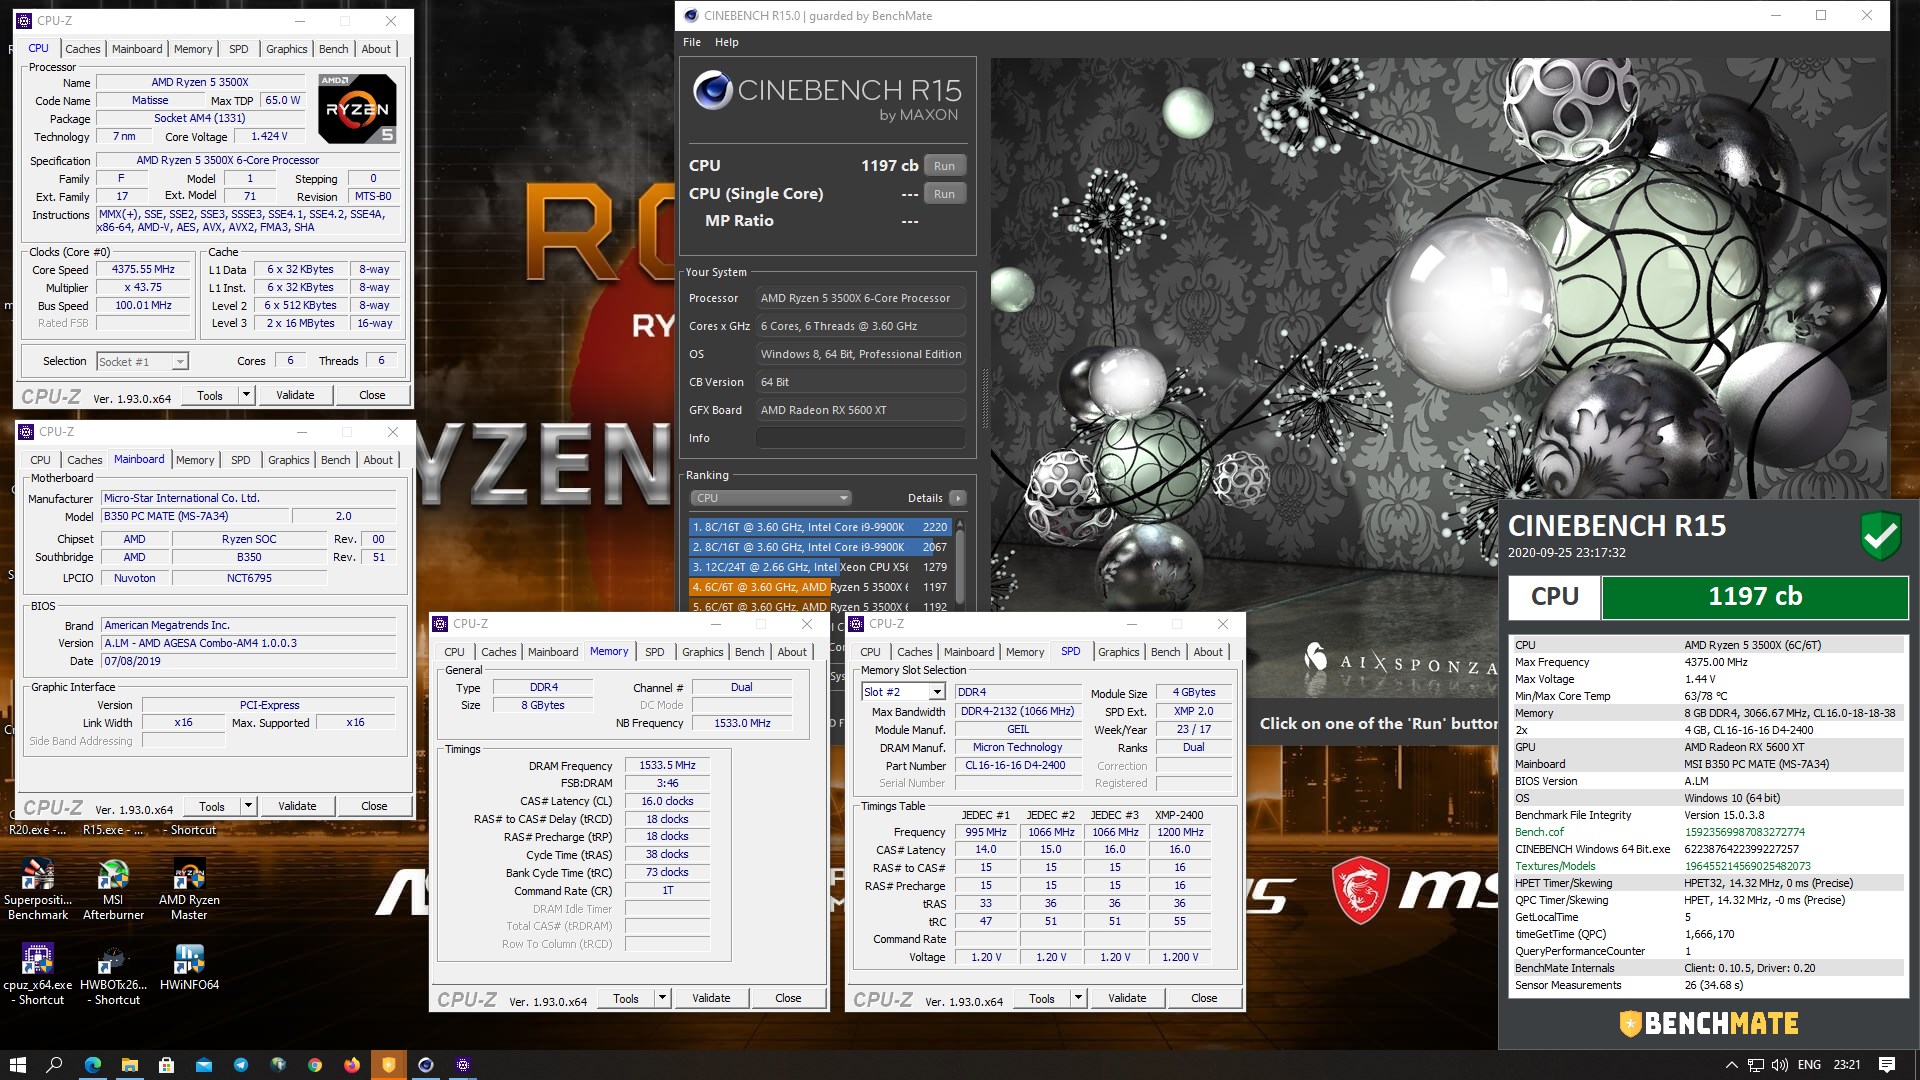Click the Info field in Your System
The height and width of the screenshot is (1080, 1920).
click(861, 438)
